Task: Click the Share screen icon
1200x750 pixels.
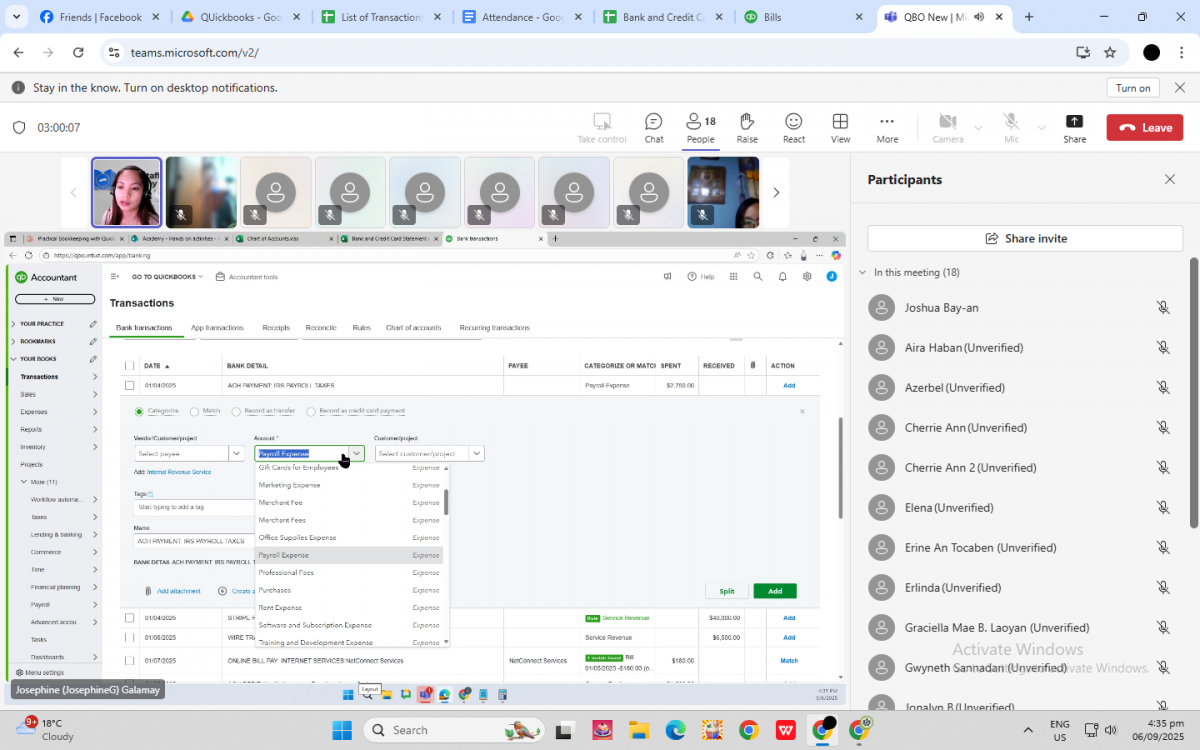Action: [1074, 127]
